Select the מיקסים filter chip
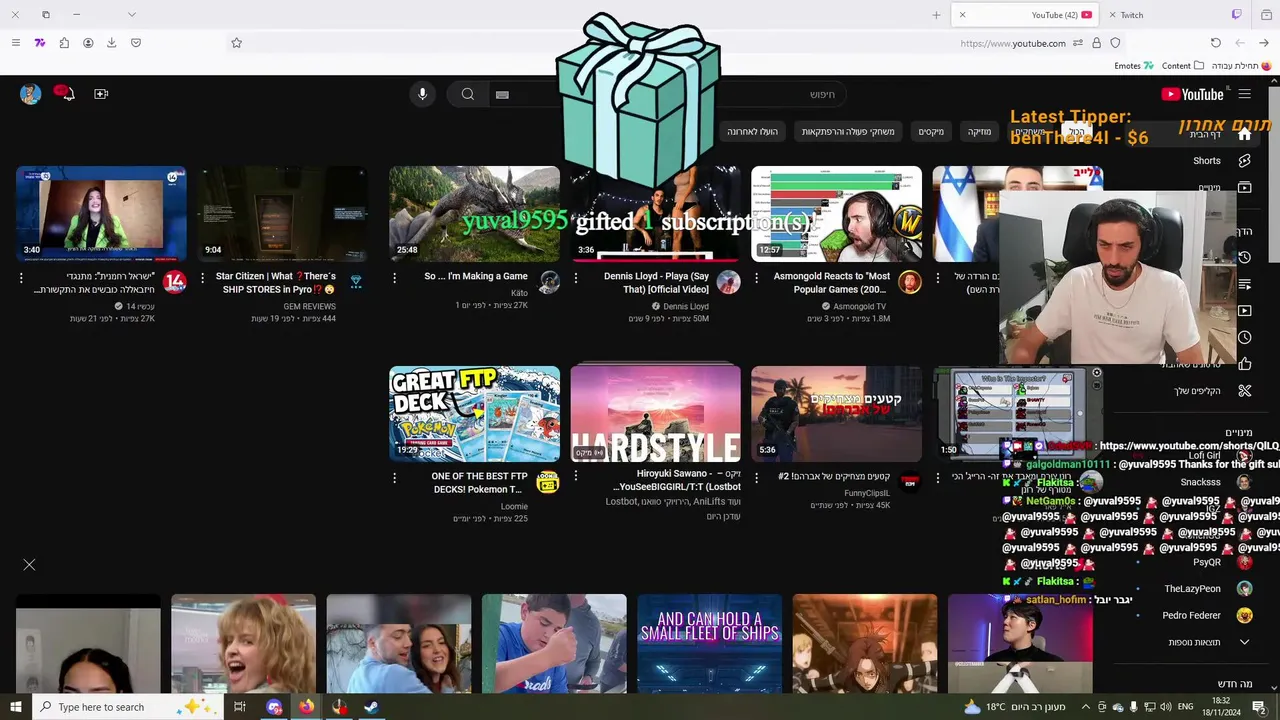This screenshot has height=720, width=1280. tap(931, 132)
